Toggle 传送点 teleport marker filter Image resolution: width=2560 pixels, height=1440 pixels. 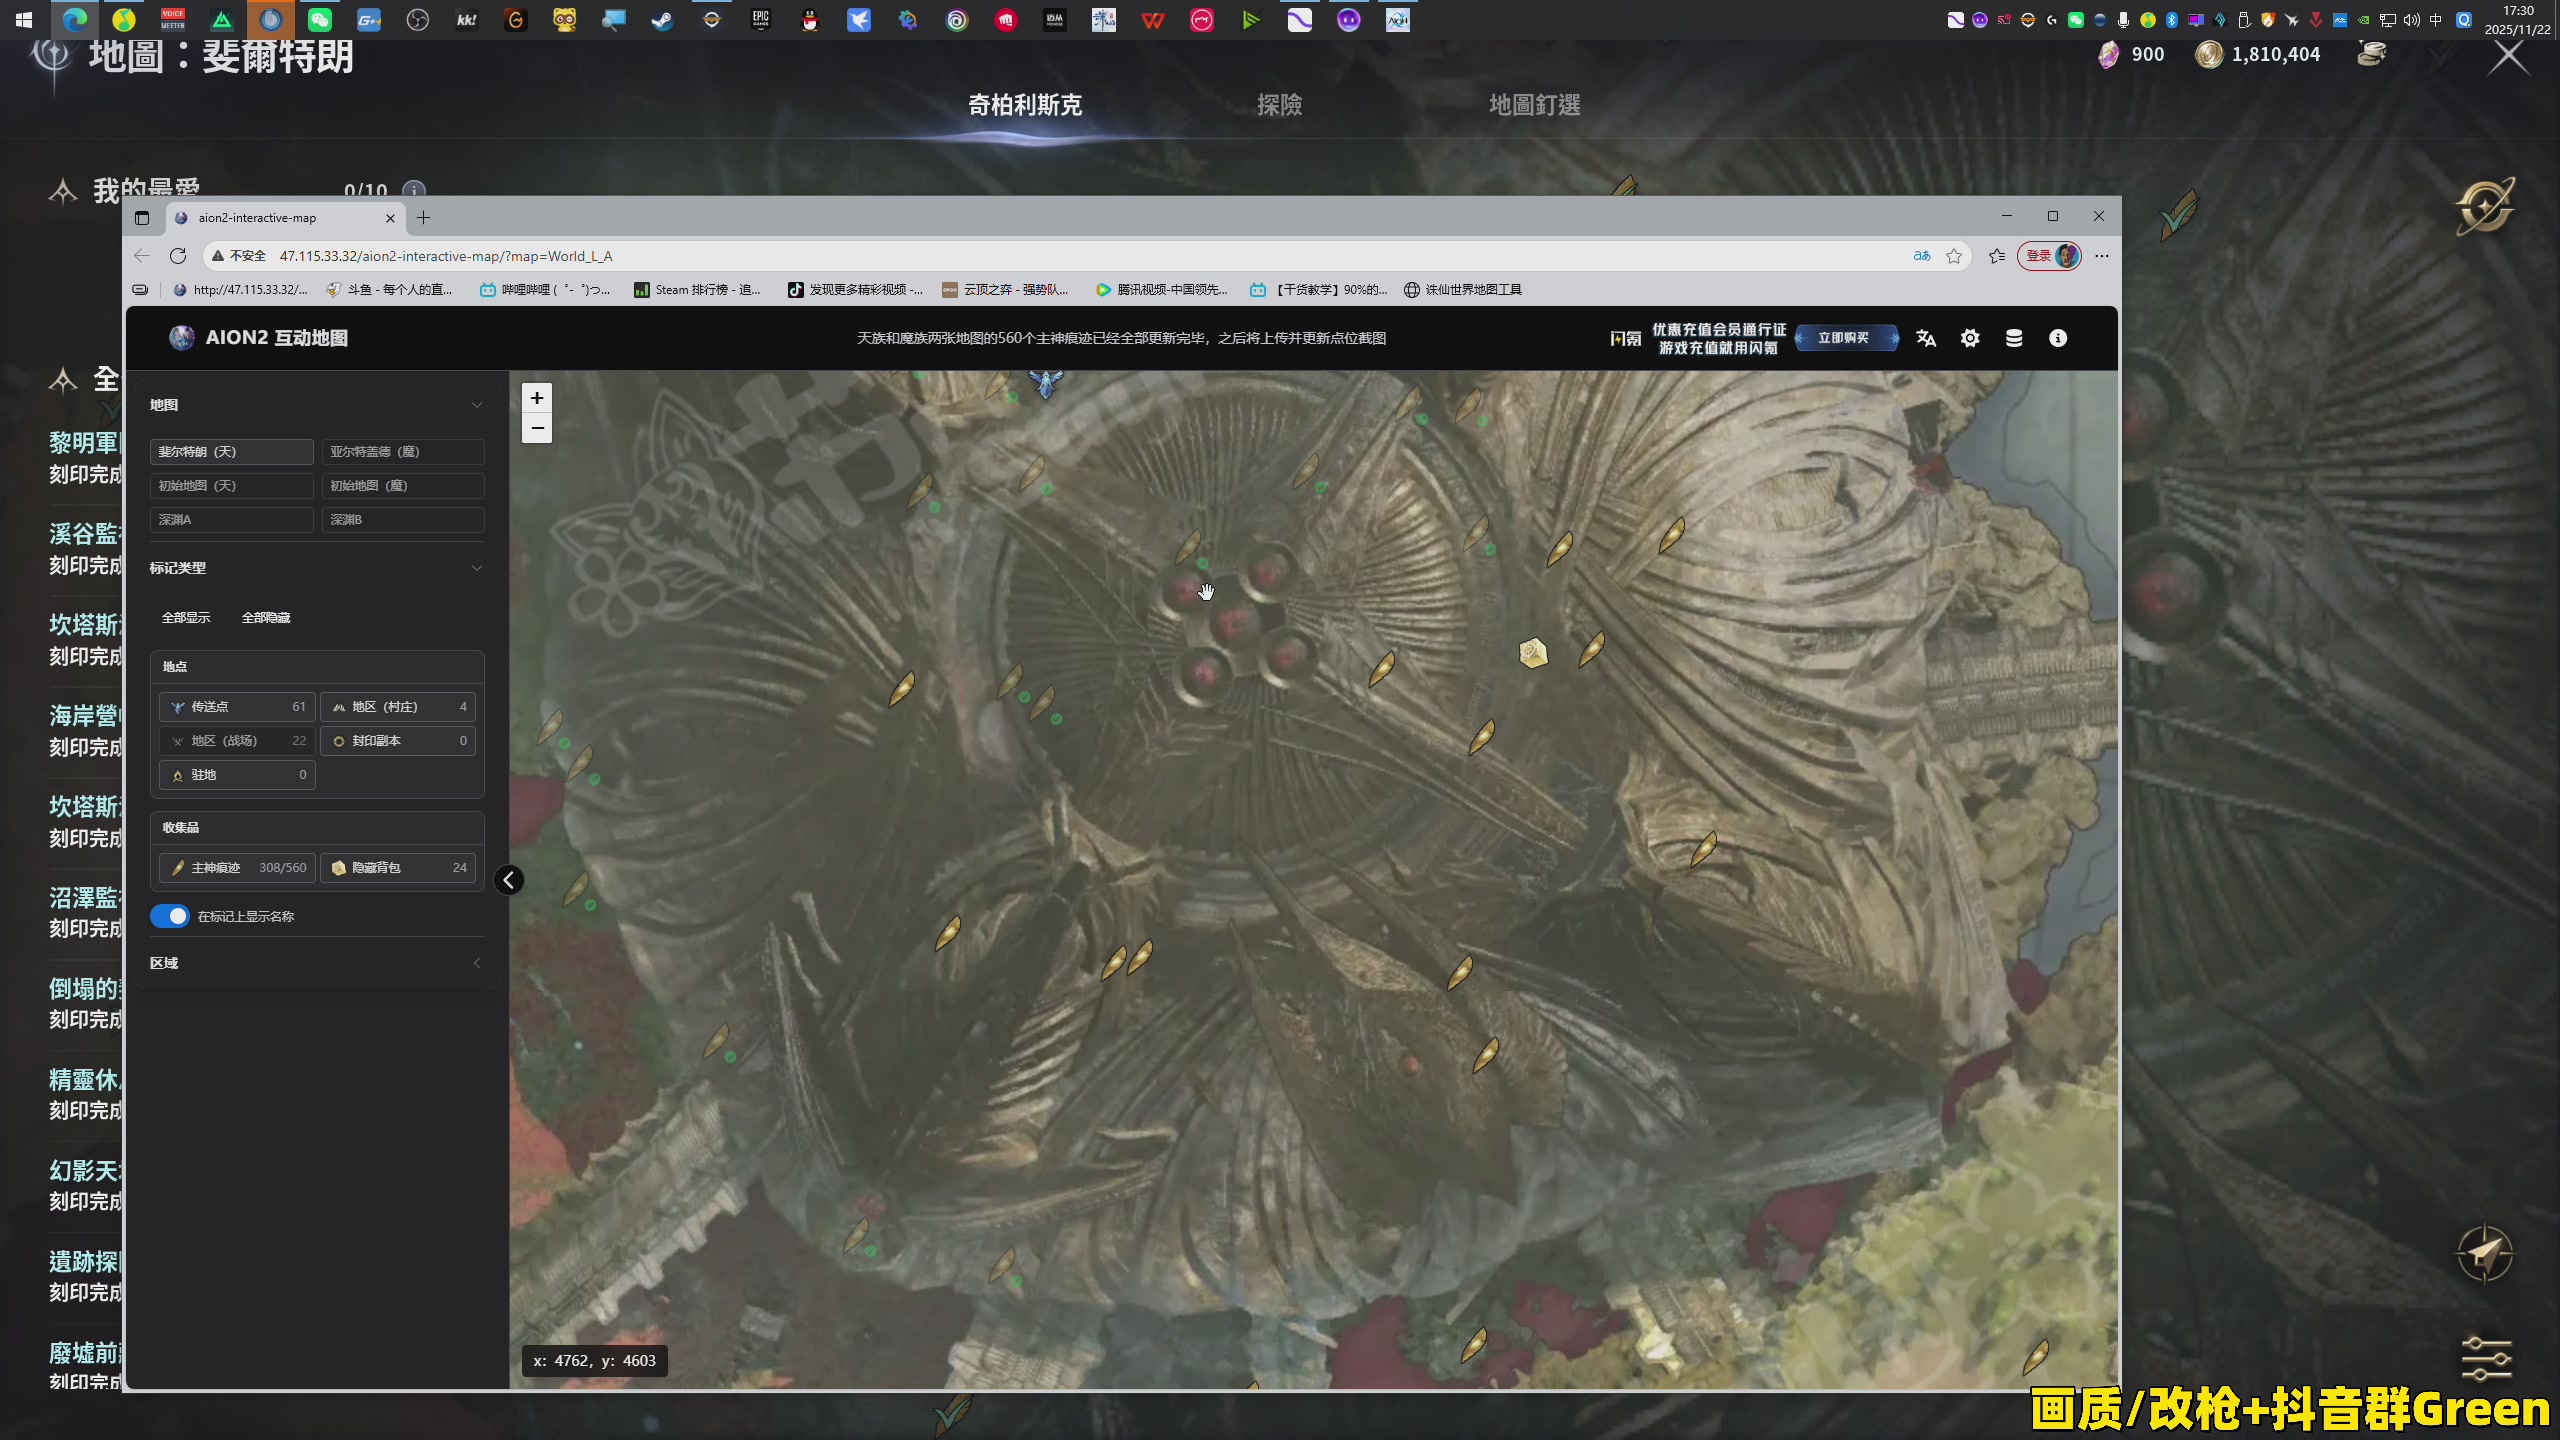(237, 707)
